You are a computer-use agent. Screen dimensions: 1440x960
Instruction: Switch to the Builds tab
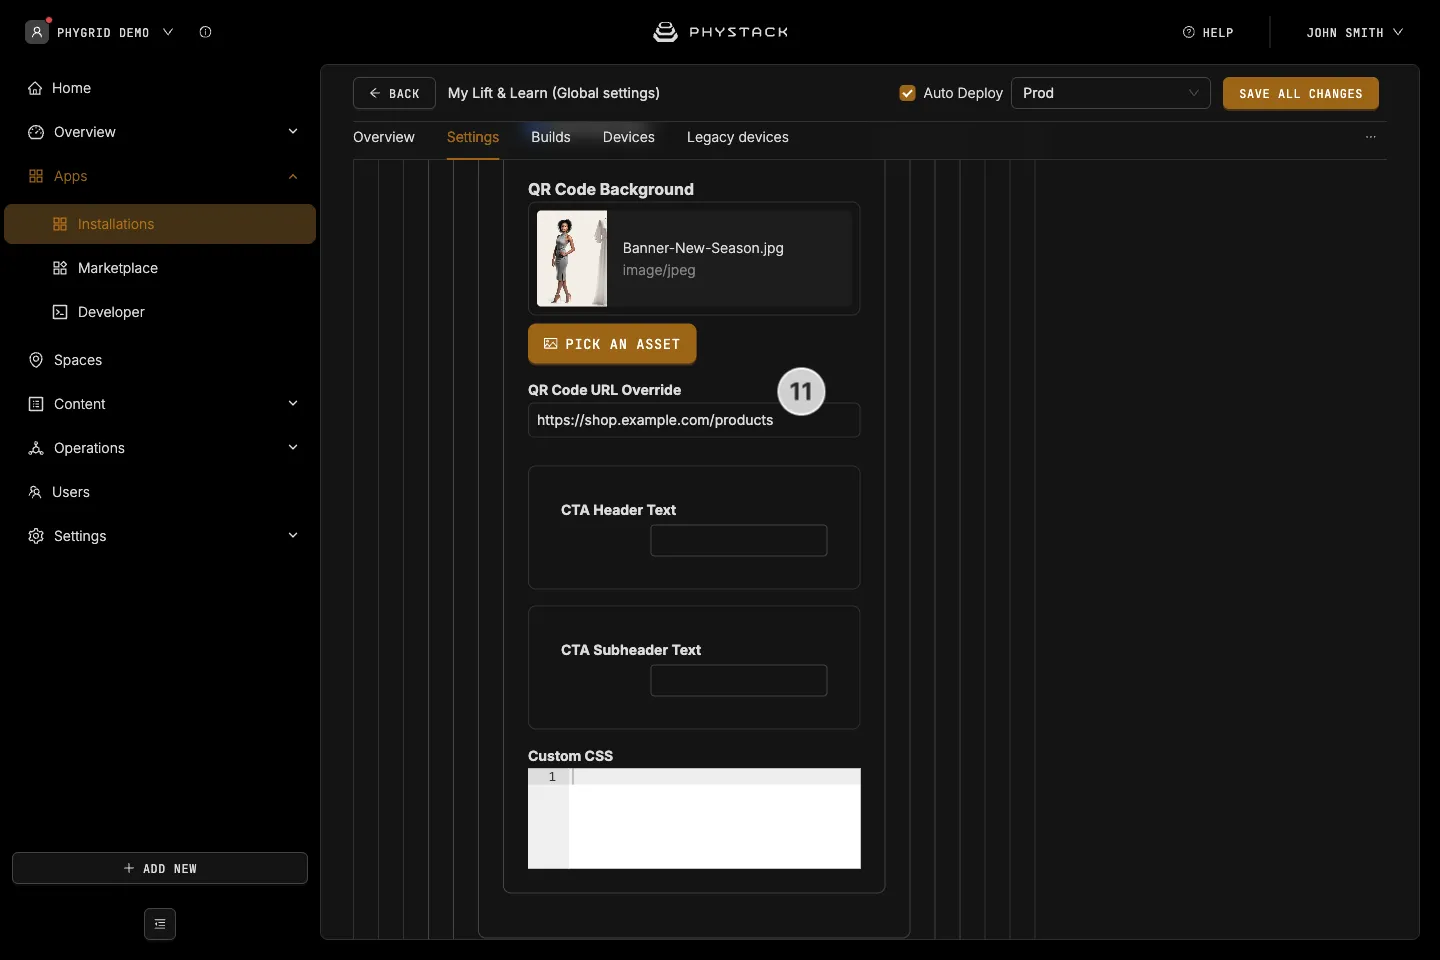tap(551, 137)
